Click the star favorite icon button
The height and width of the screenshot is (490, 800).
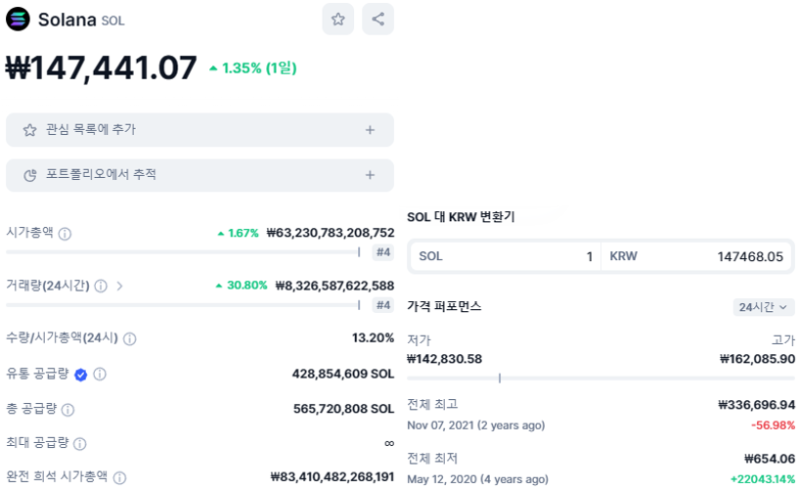tap(338, 19)
